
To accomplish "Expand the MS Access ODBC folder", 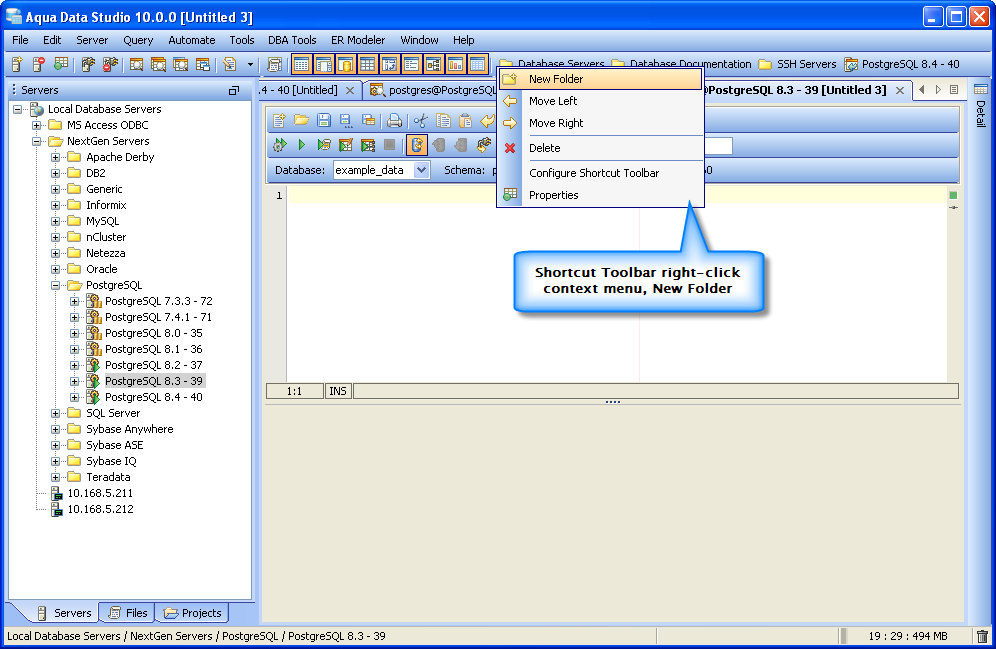I will point(37,125).
